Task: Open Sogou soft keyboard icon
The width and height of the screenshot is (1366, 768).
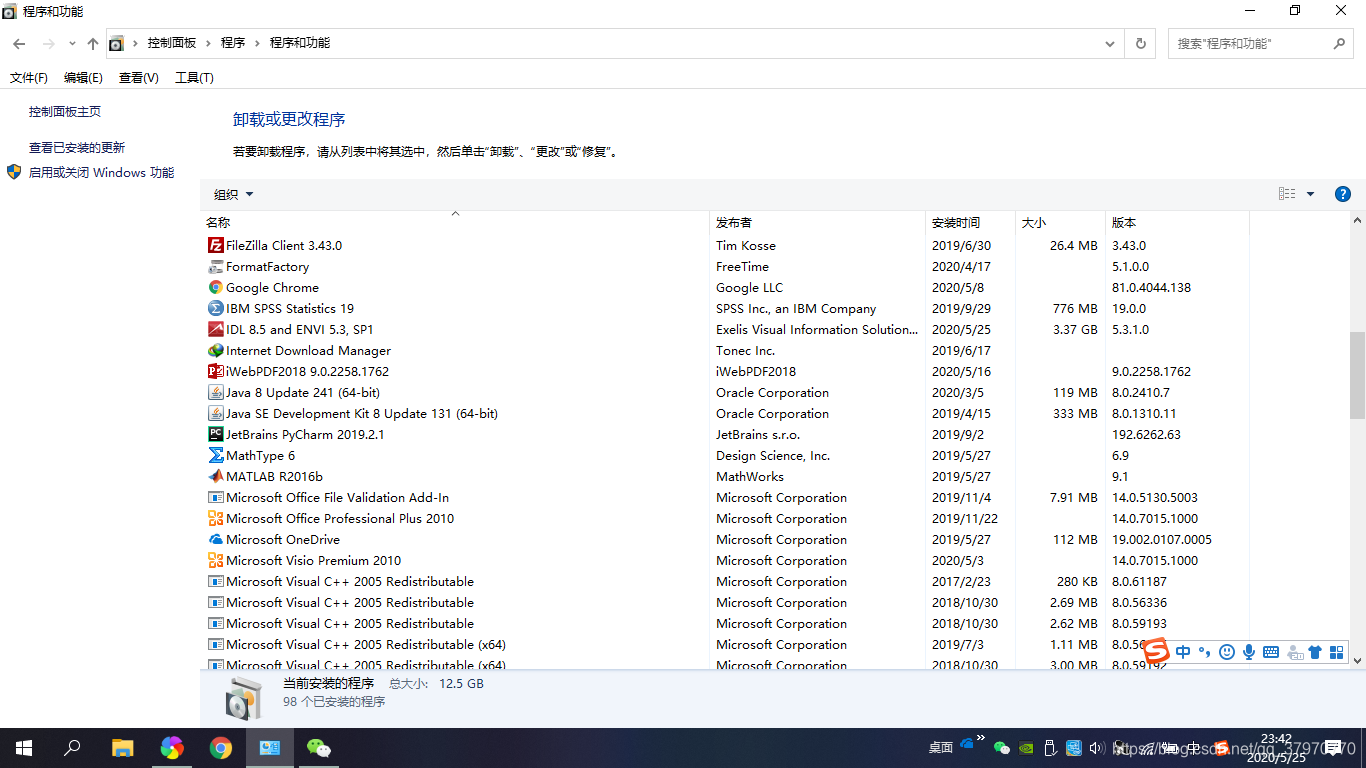Action: [1271, 652]
